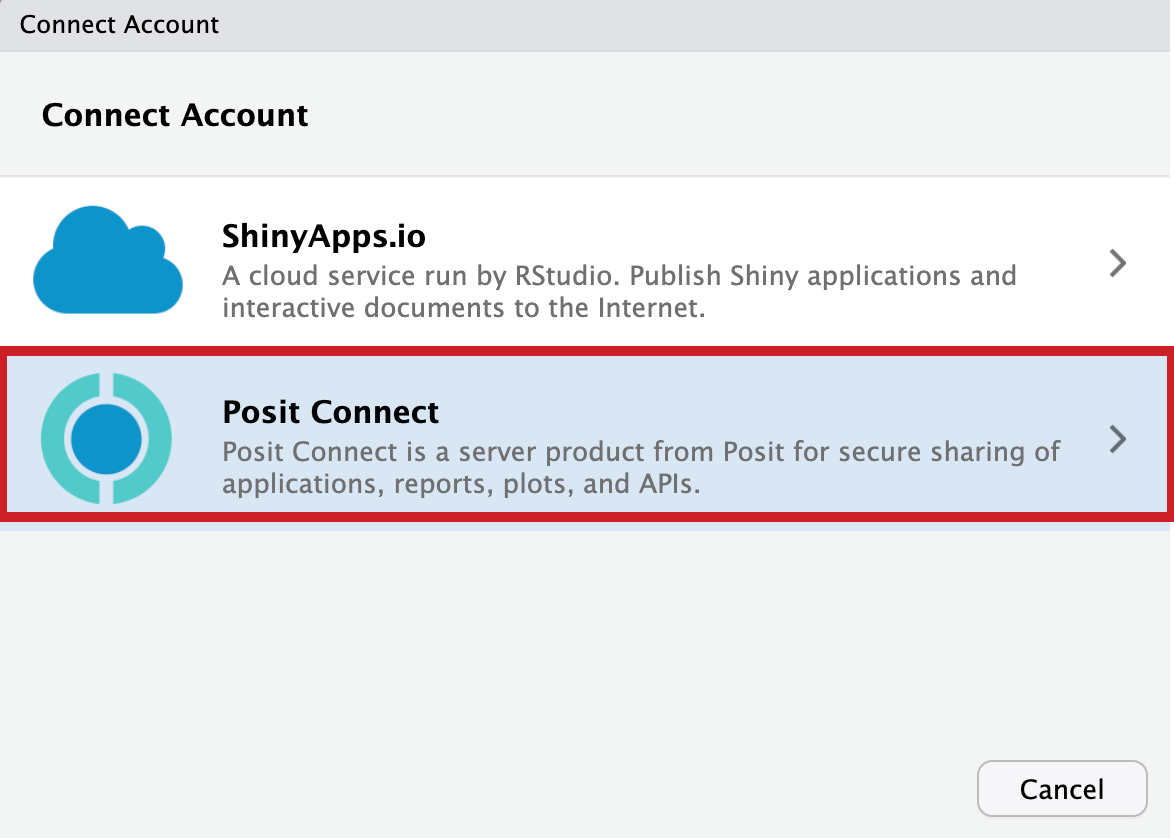Expand ShinyApps.io using its right chevron
The image size is (1174, 838).
(x=1118, y=263)
